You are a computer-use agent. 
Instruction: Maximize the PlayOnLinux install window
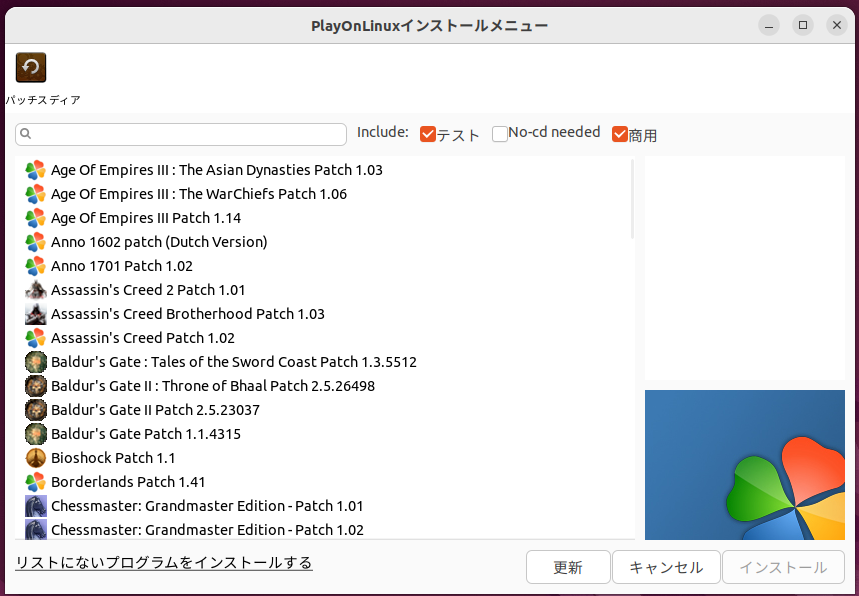(x=803, y=25)
